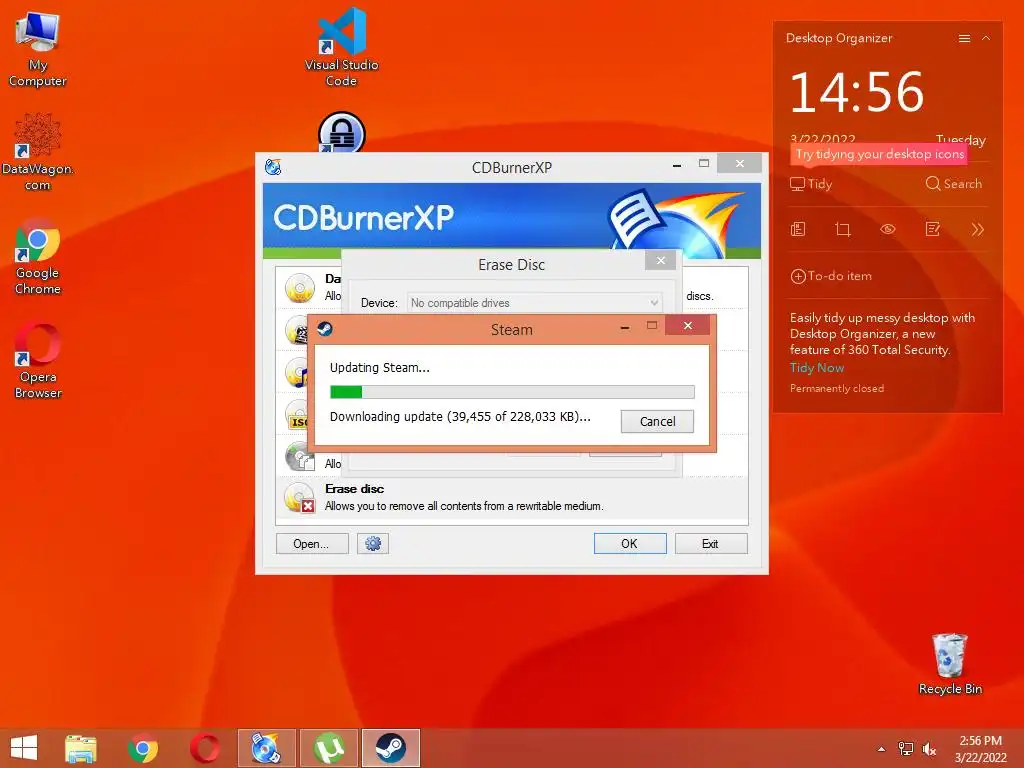Close the Erase Disc dialog
This screenshot has width=1024, height=768.
point(661,261)
